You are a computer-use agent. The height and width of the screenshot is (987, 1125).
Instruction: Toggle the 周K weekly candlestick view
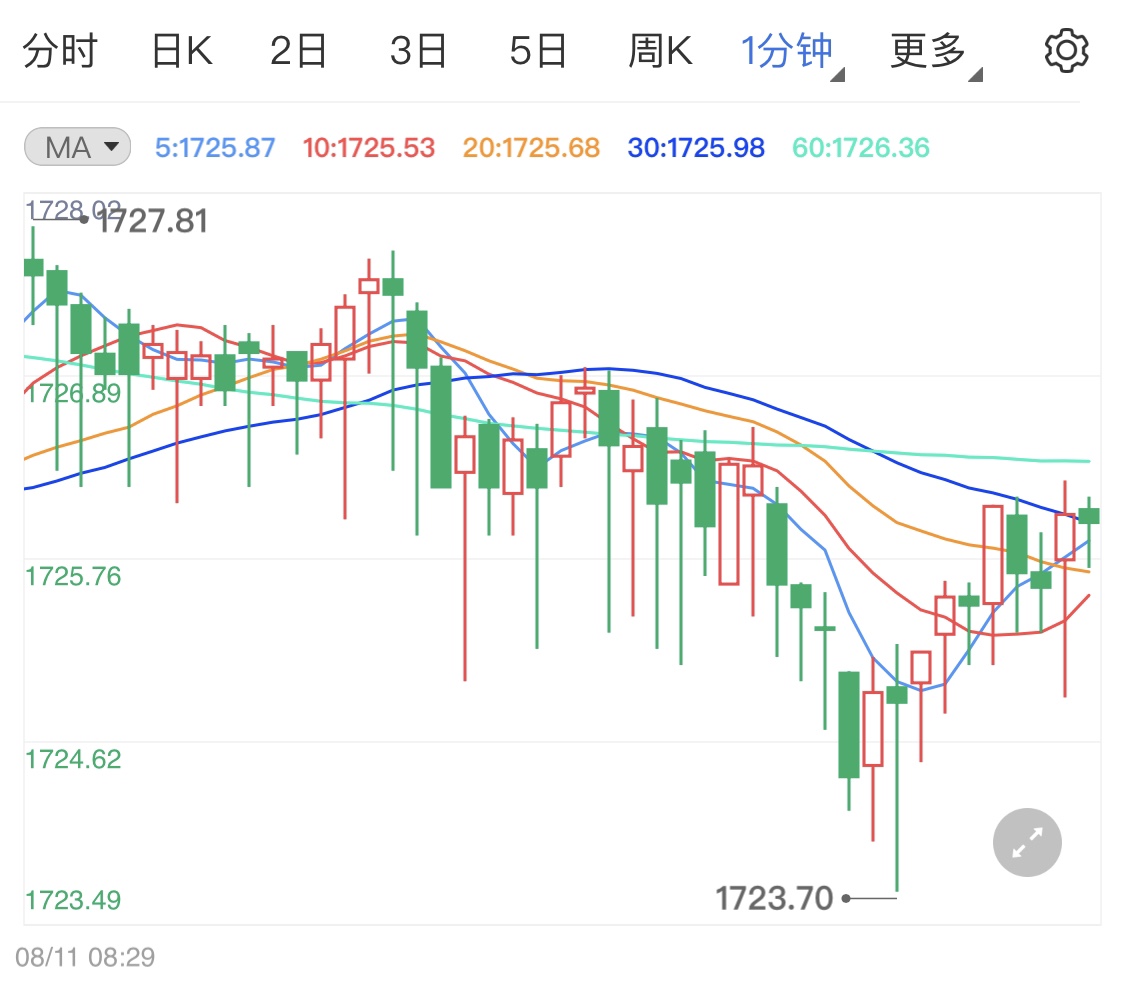click(x=660, y=49)
